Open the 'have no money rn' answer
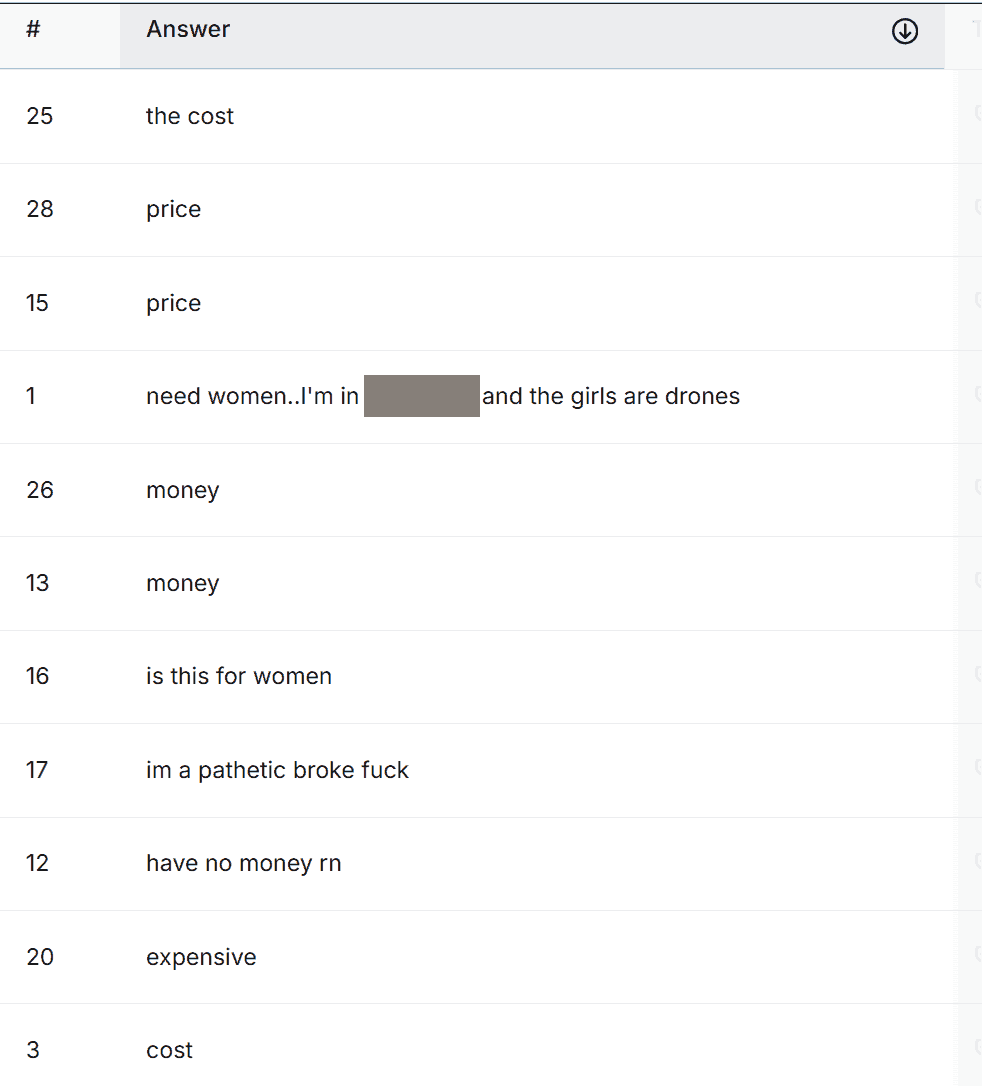Screen dimensions: 982x1086 [x=491, y=864]
